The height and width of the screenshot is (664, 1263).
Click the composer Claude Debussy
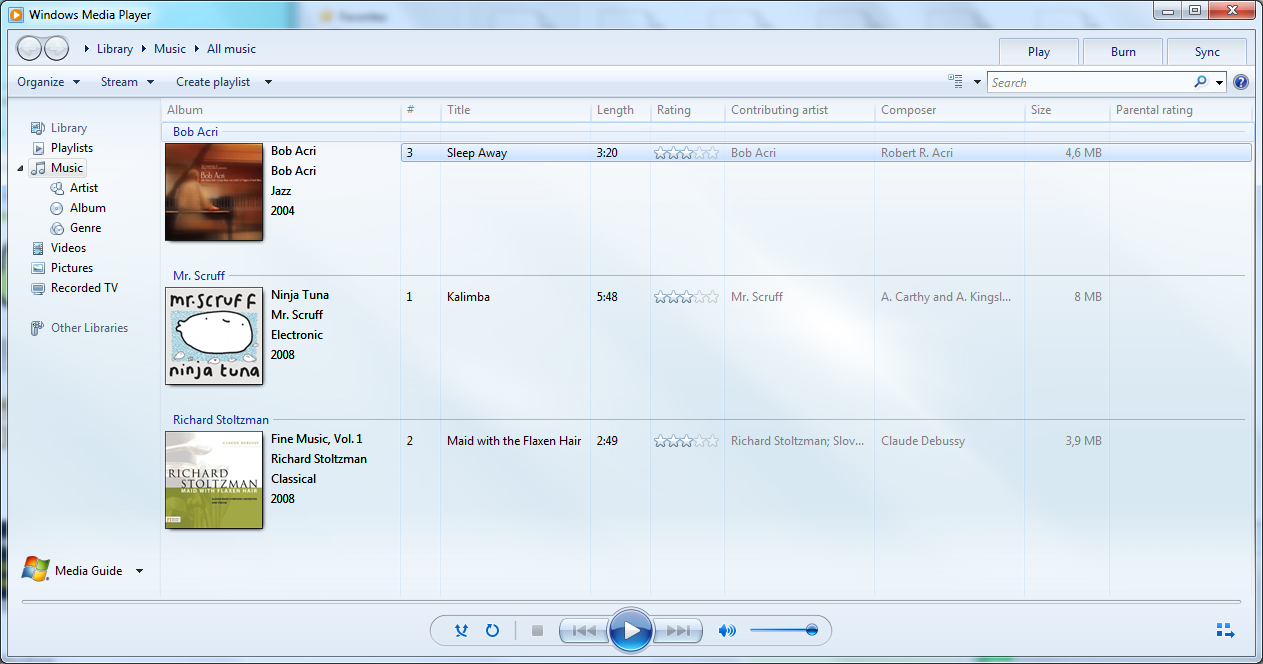coord(923,441)
